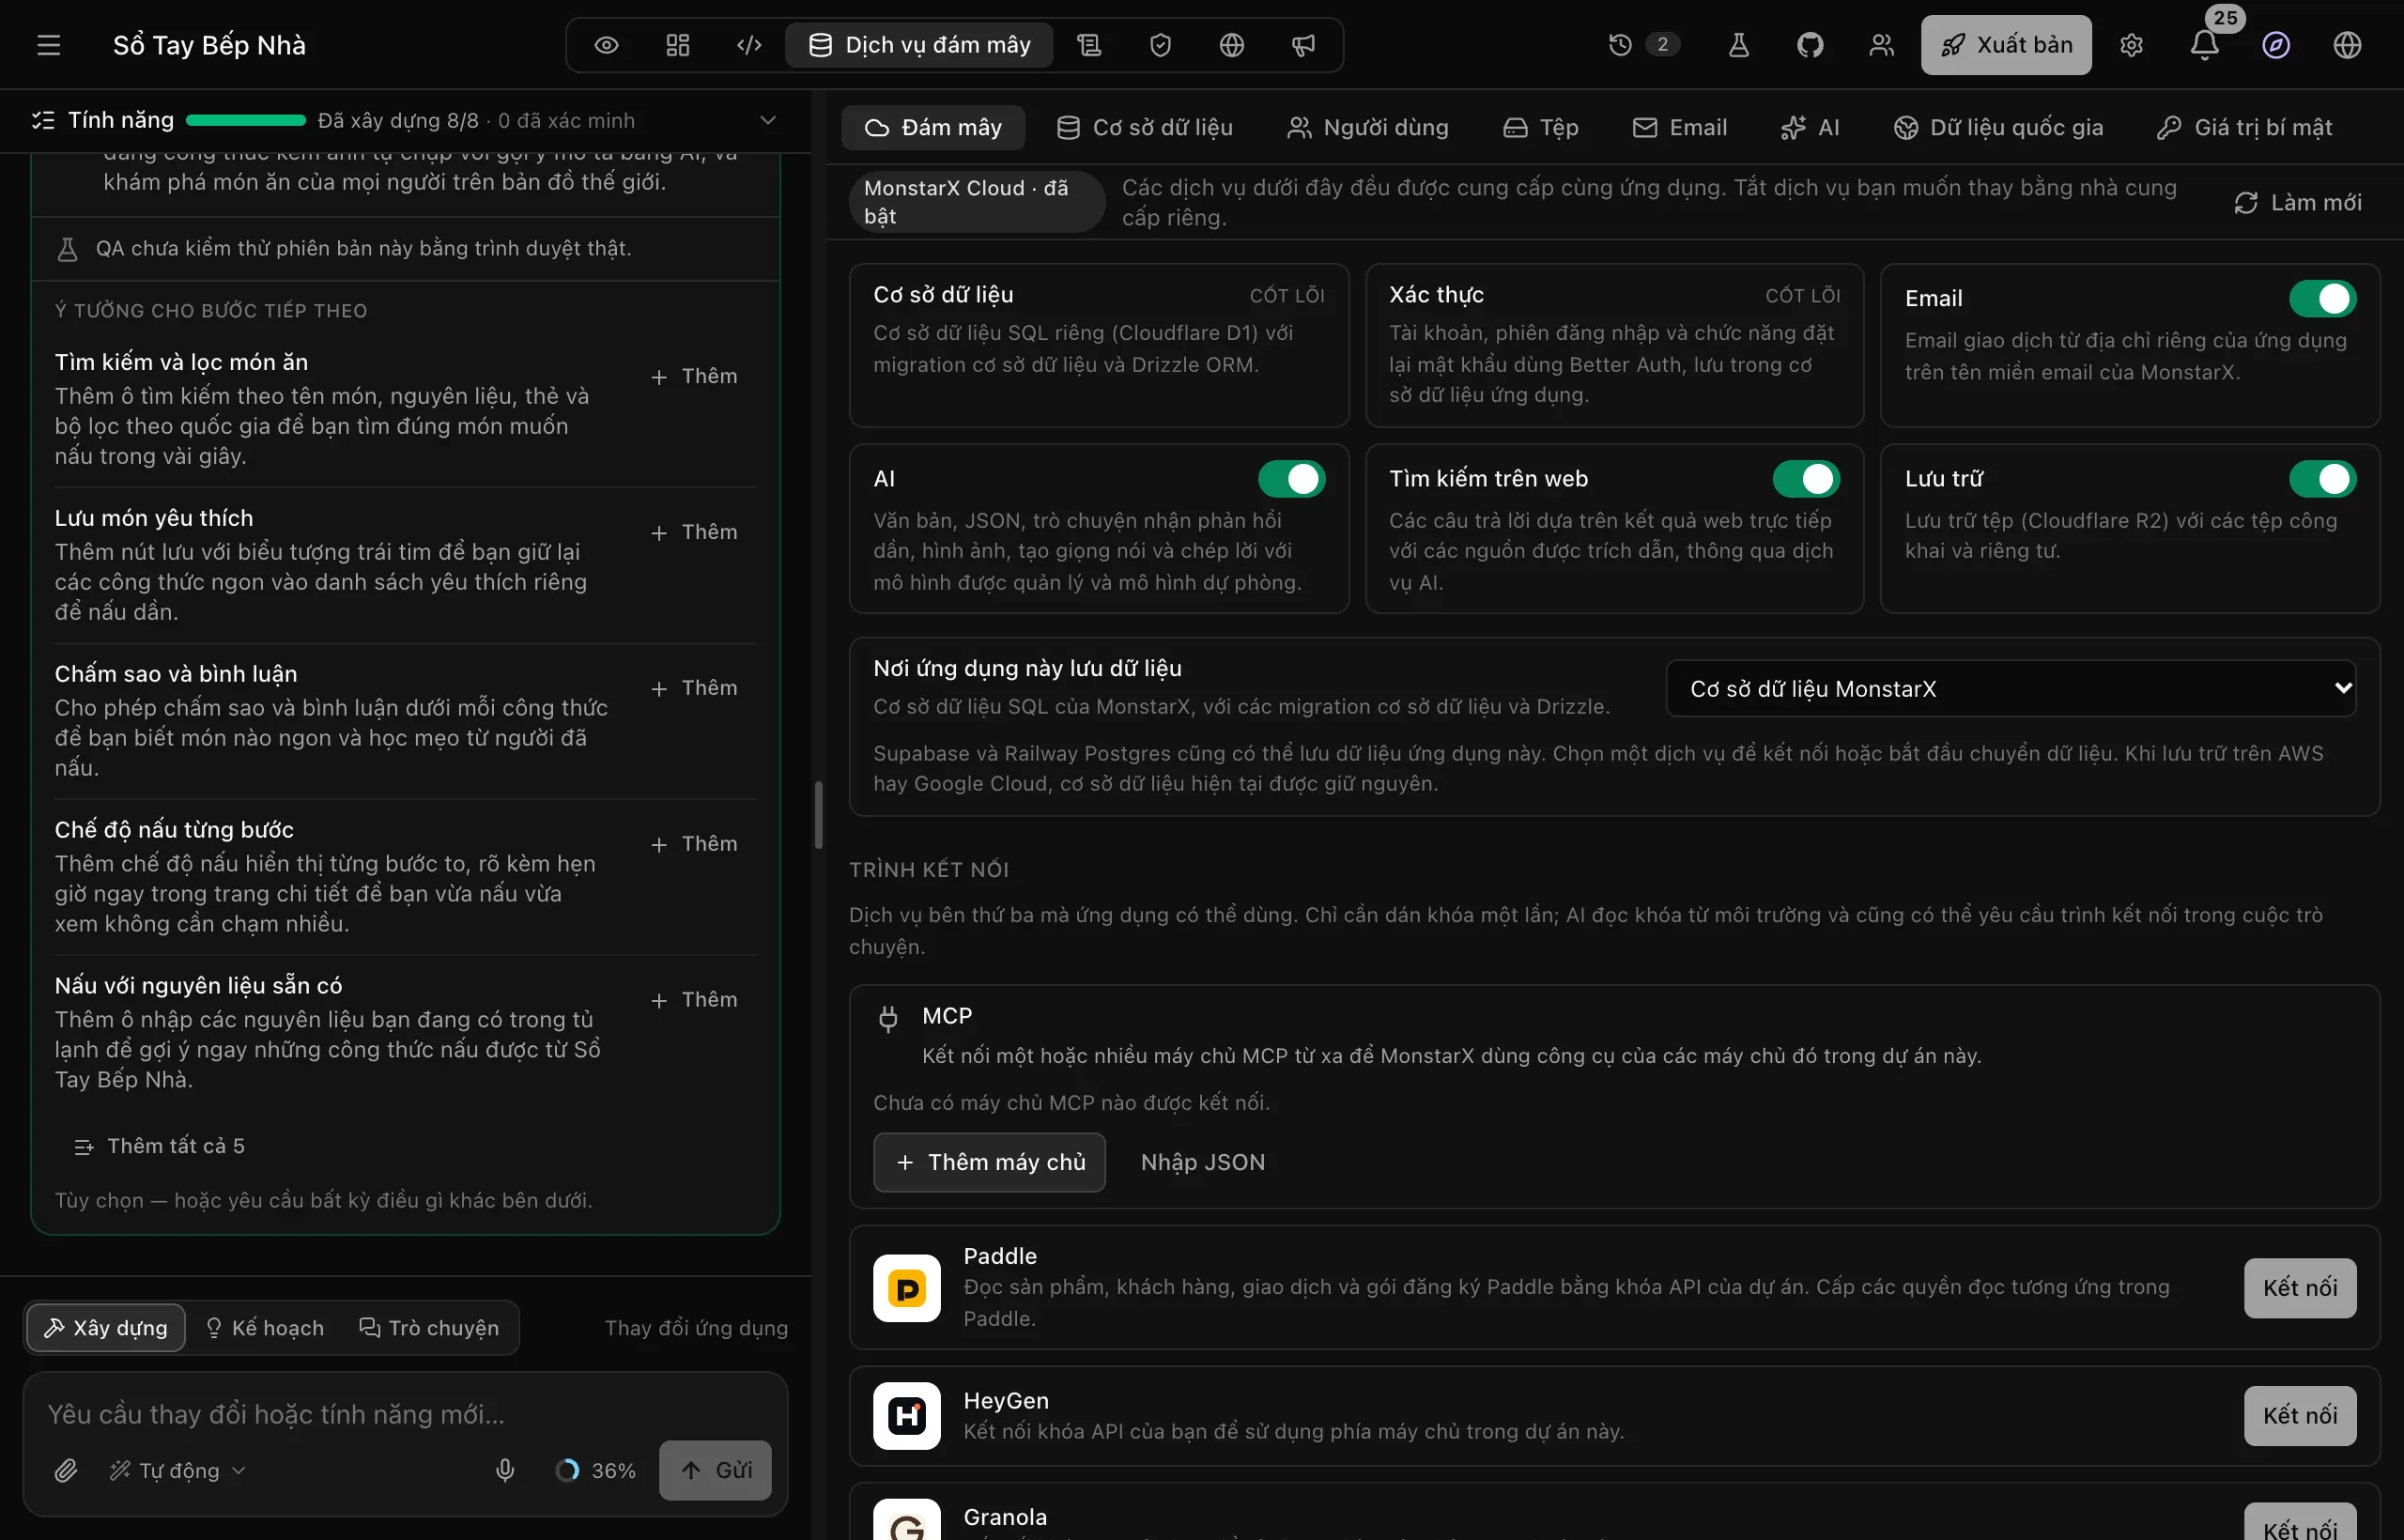Click the compass explore icon
The height and width of the screenshot is (1540, 2404).
[x=2276, y=45]
